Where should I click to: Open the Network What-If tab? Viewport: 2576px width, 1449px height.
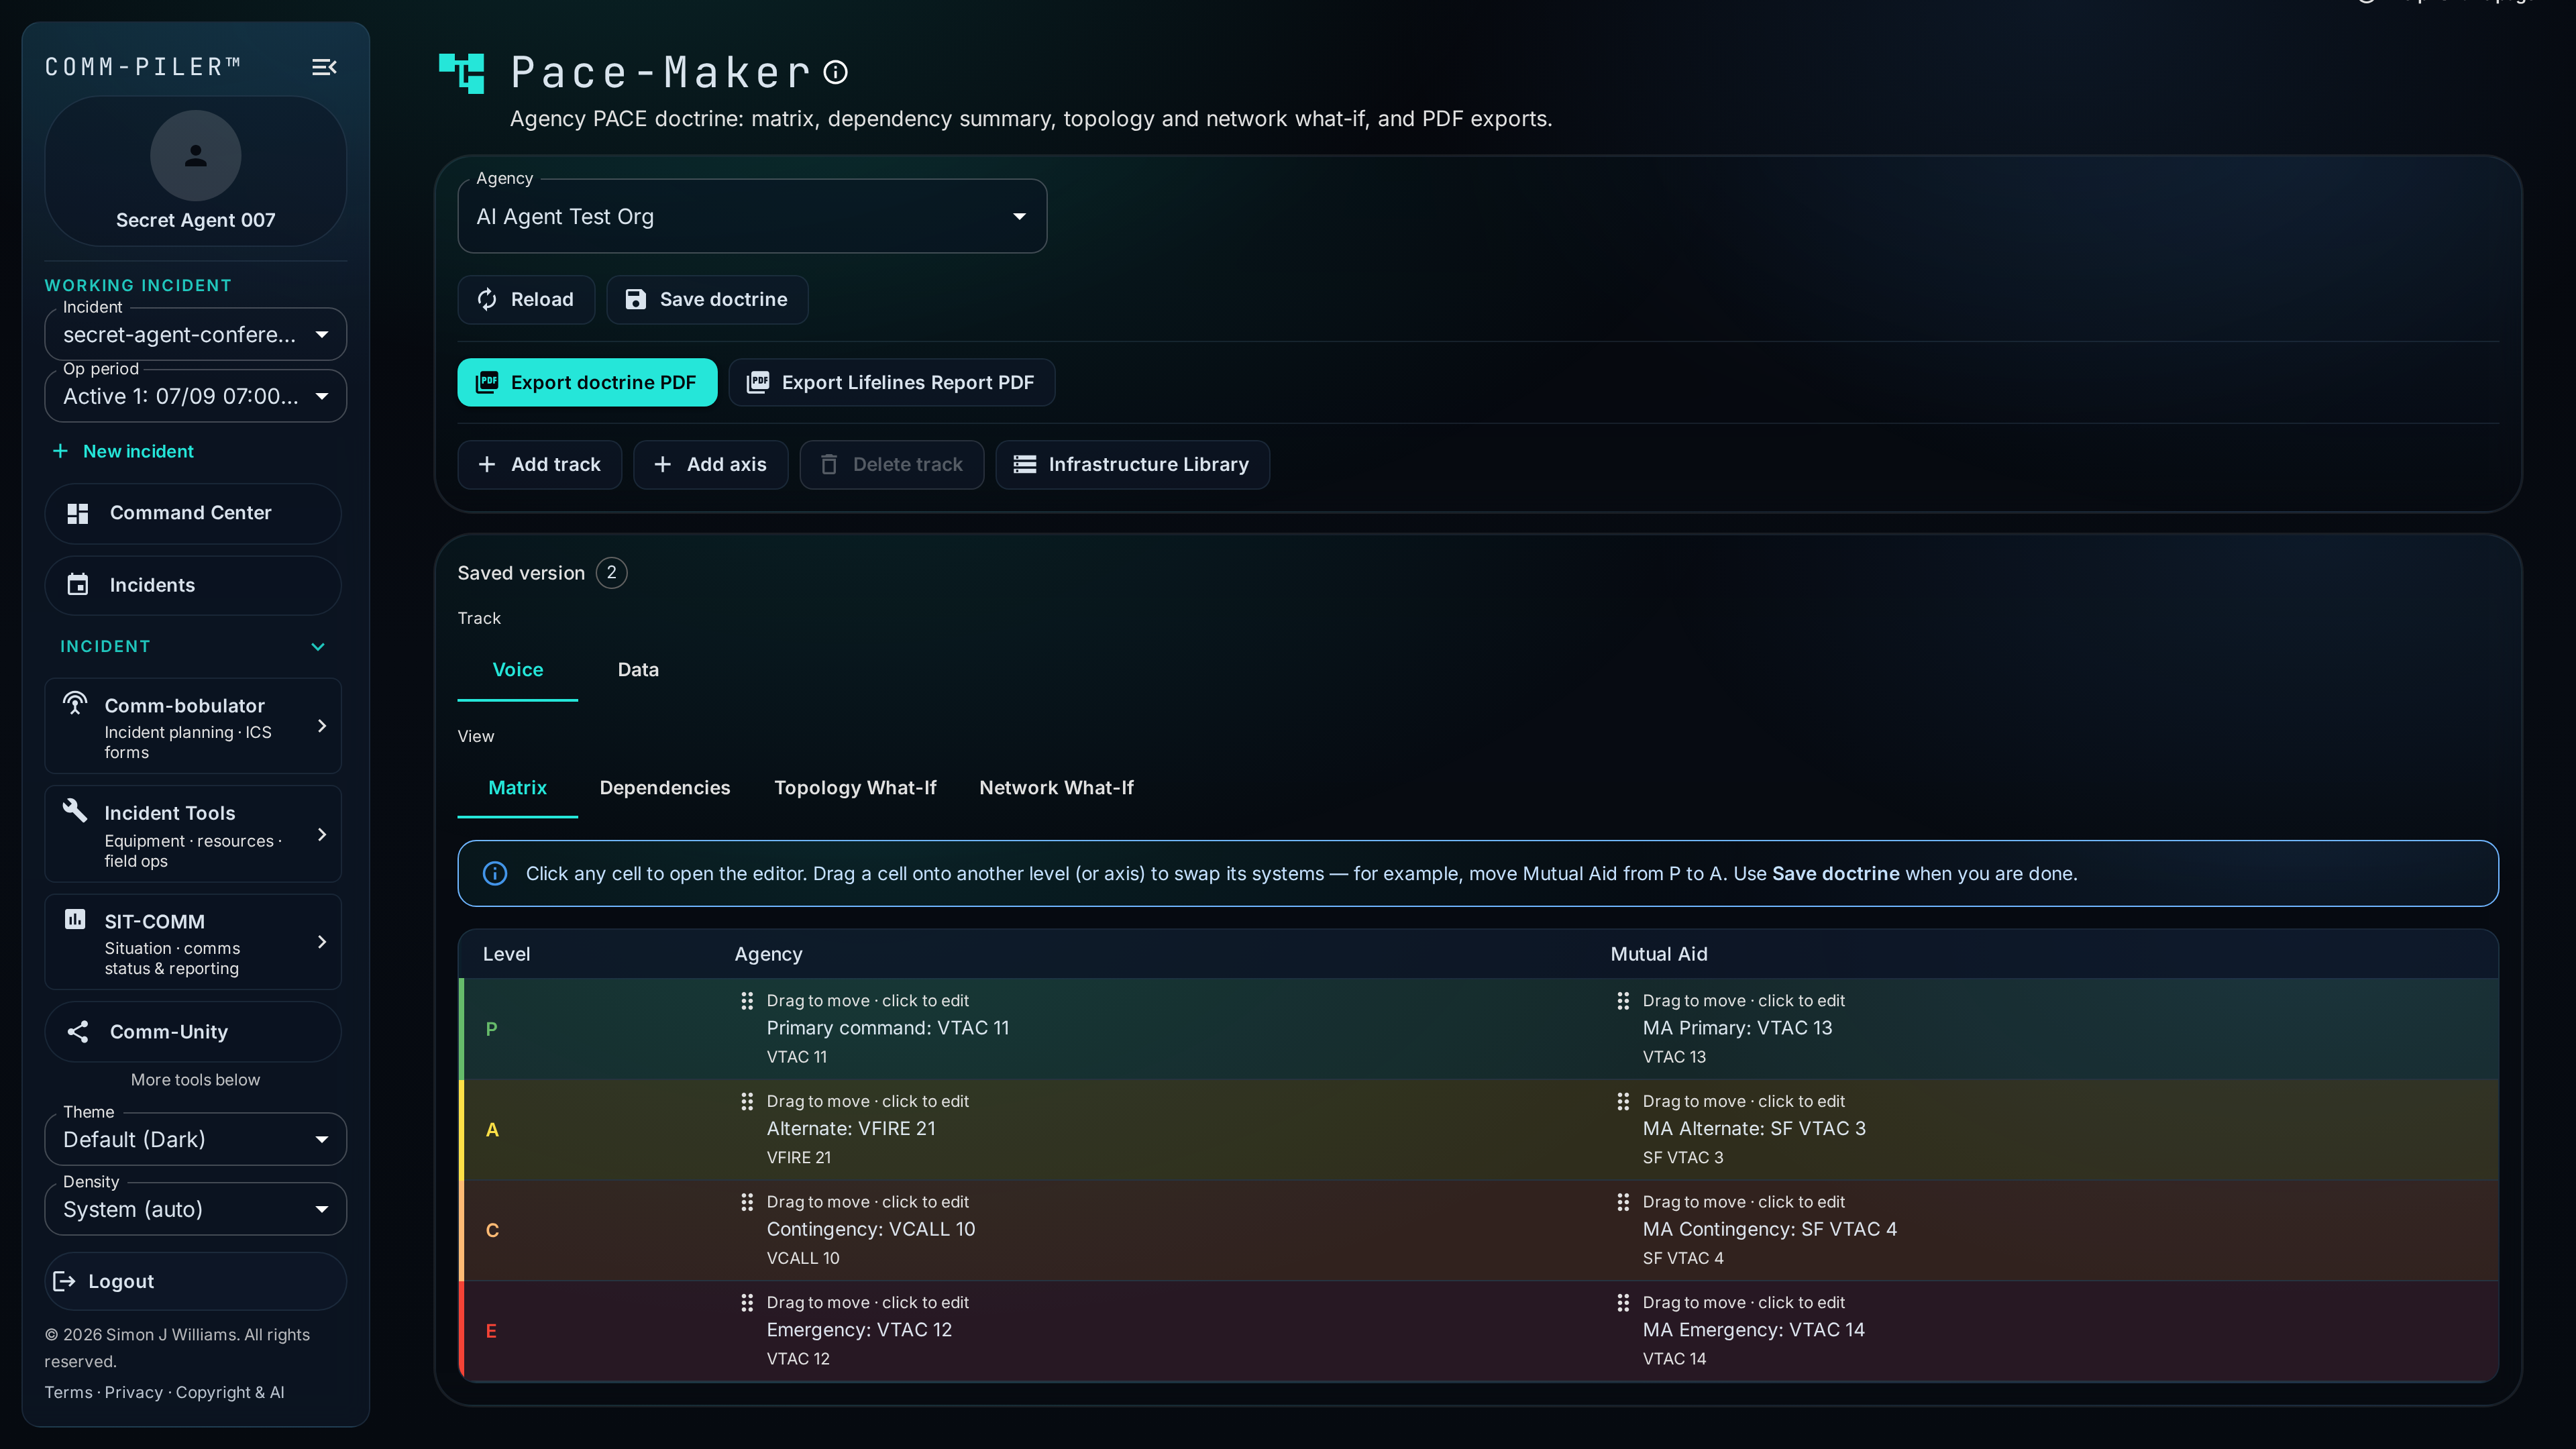click(x=1056, y=788)
